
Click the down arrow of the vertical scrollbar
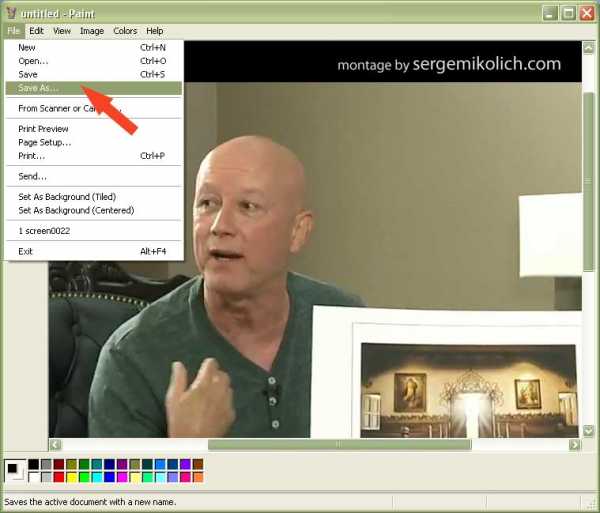click(x=588, y=431)
